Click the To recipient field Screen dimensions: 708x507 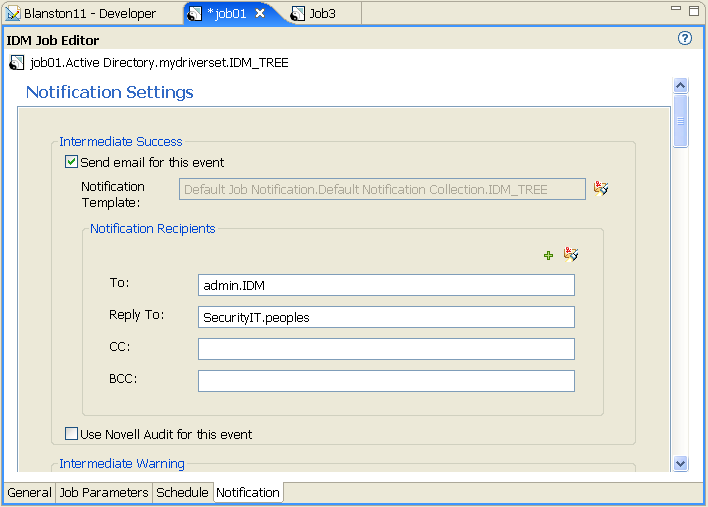386,285
